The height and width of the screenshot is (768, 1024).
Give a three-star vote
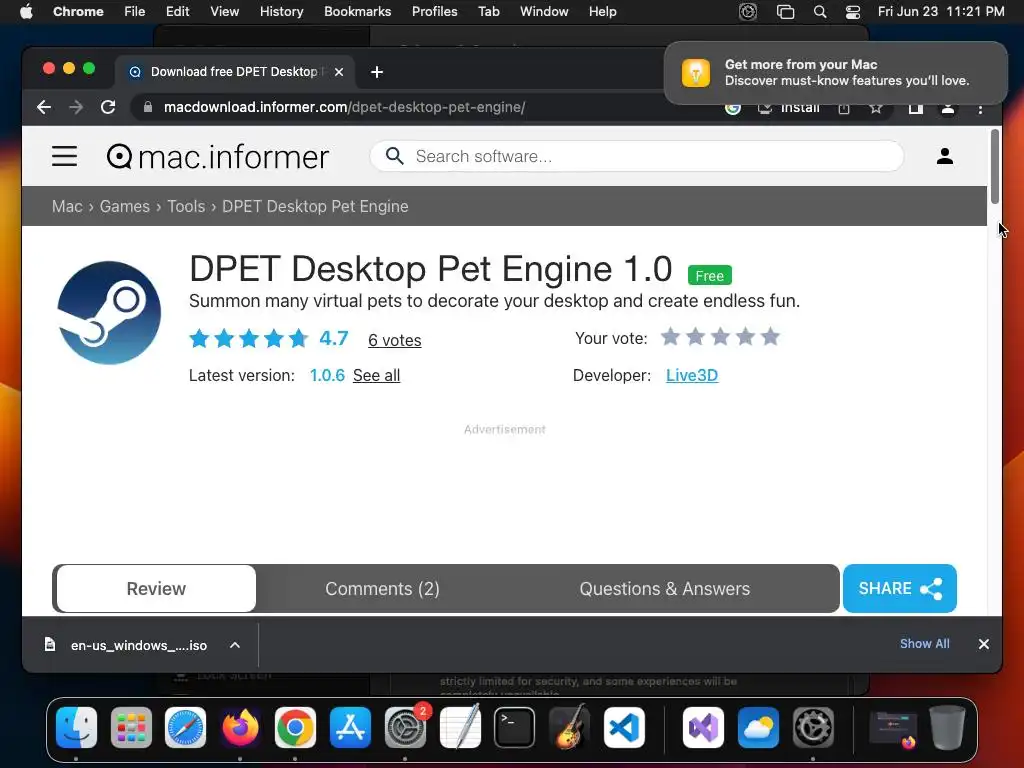[x=720, y=337]
